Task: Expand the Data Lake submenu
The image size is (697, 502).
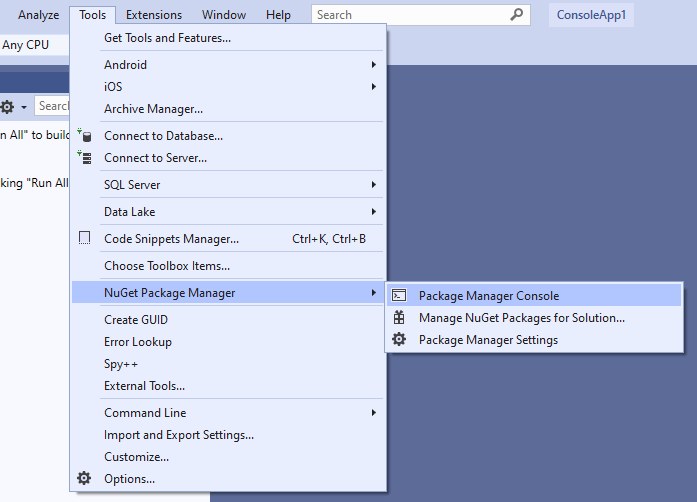Action: pos(228,212)
